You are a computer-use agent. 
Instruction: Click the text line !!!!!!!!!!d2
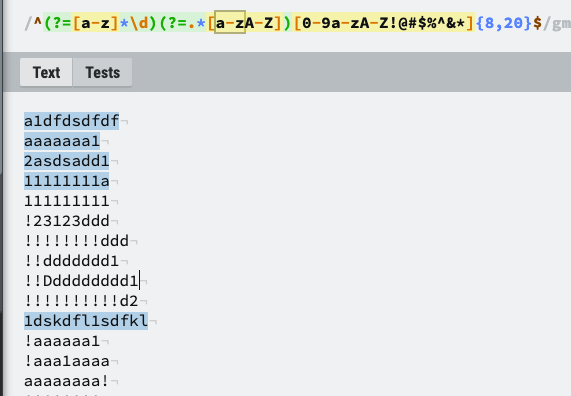[x=81, y=301]
